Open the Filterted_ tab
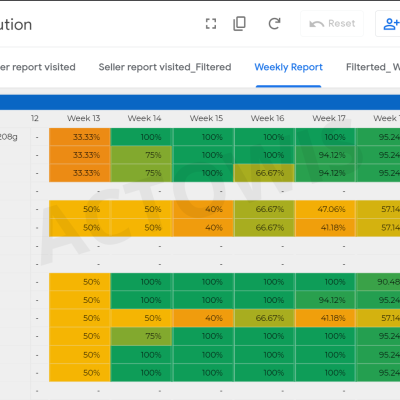The height and width of the screenshot is (400, 400). coord(373,67)
